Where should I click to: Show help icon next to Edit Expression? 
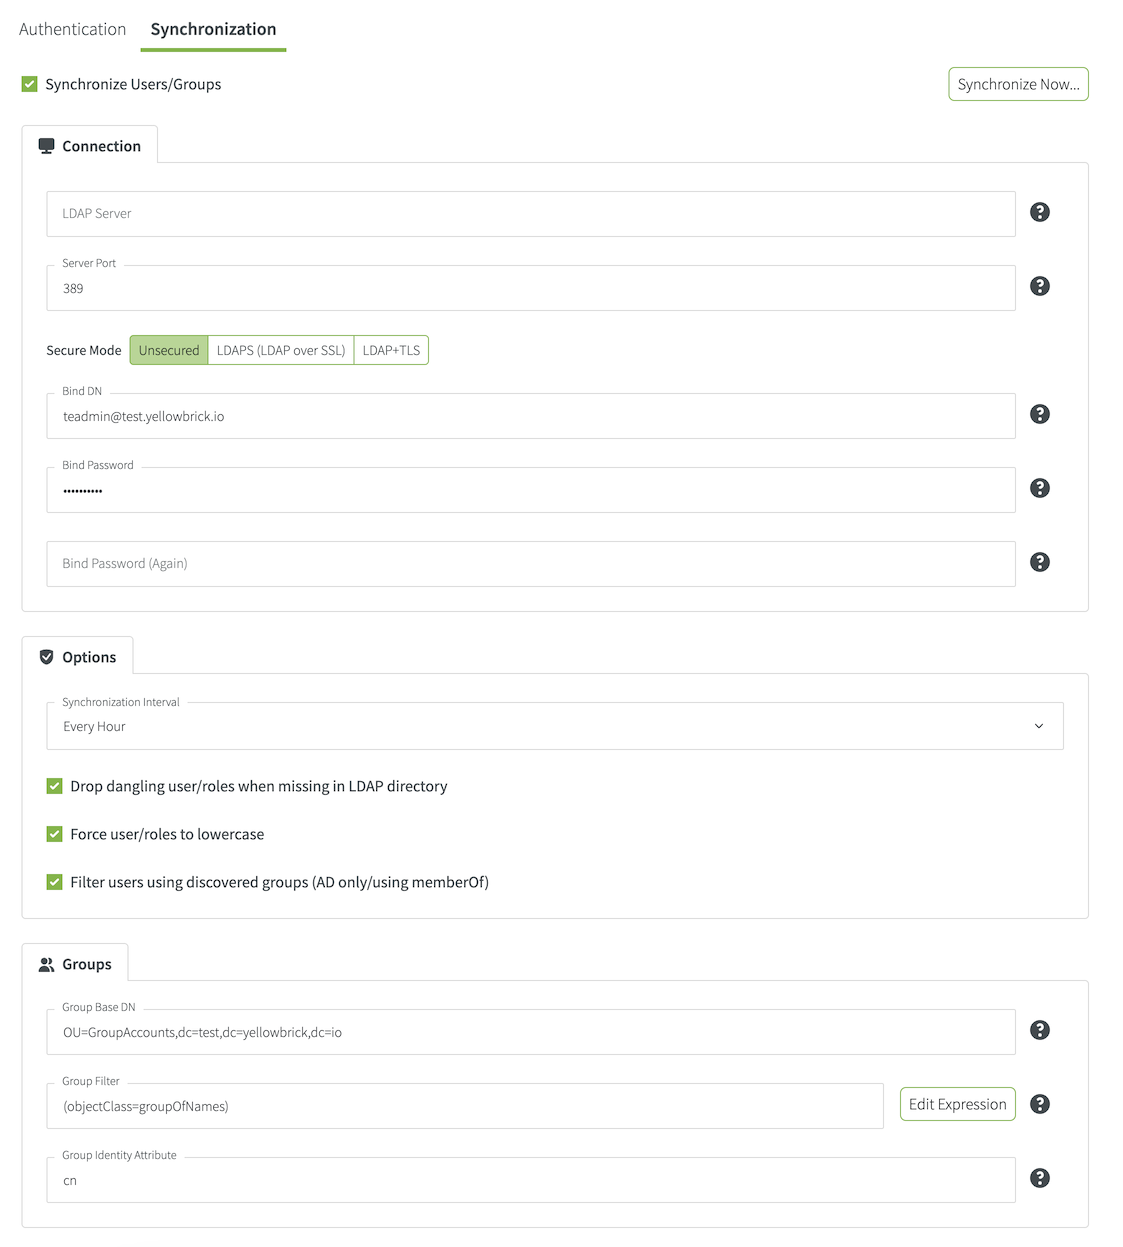tap(1040, 1104)
